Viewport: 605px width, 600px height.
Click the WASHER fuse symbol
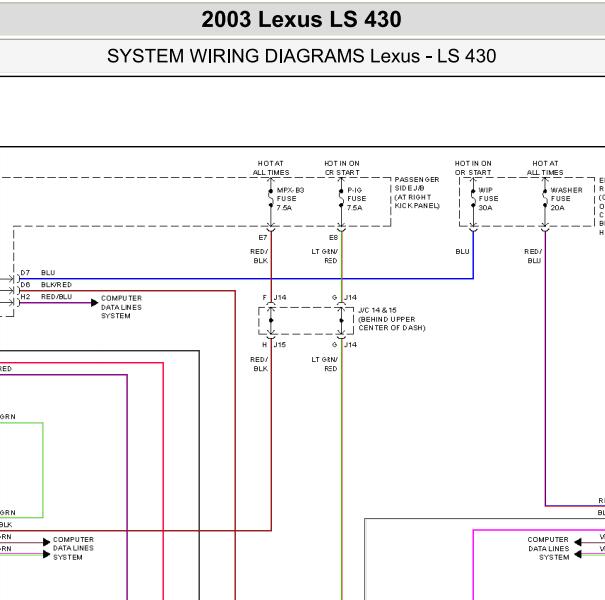tap(545, 198)
